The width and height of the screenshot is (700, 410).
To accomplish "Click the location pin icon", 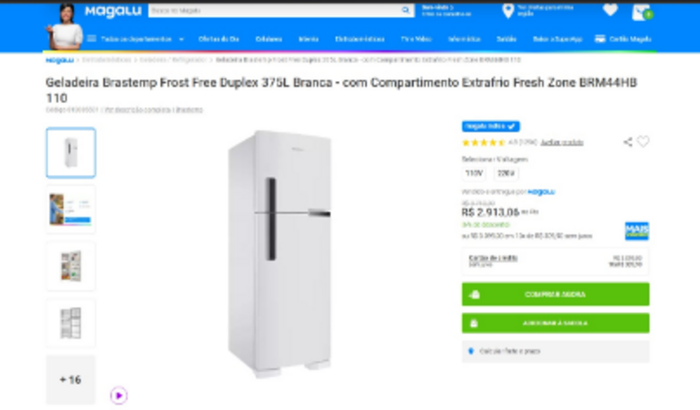I will [508, 11].
